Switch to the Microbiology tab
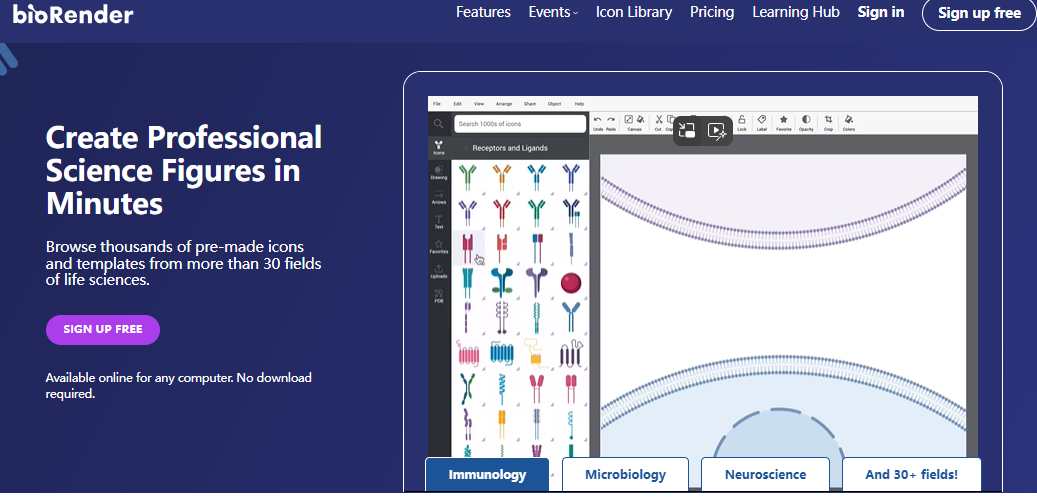 point(625,475)
